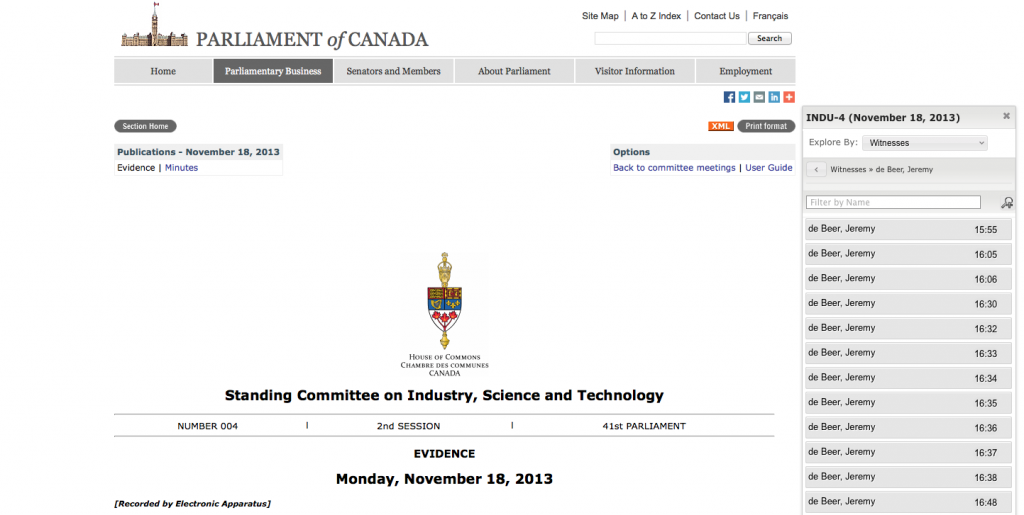
Task: Click the Section Home button
Action: click(145, 126)
